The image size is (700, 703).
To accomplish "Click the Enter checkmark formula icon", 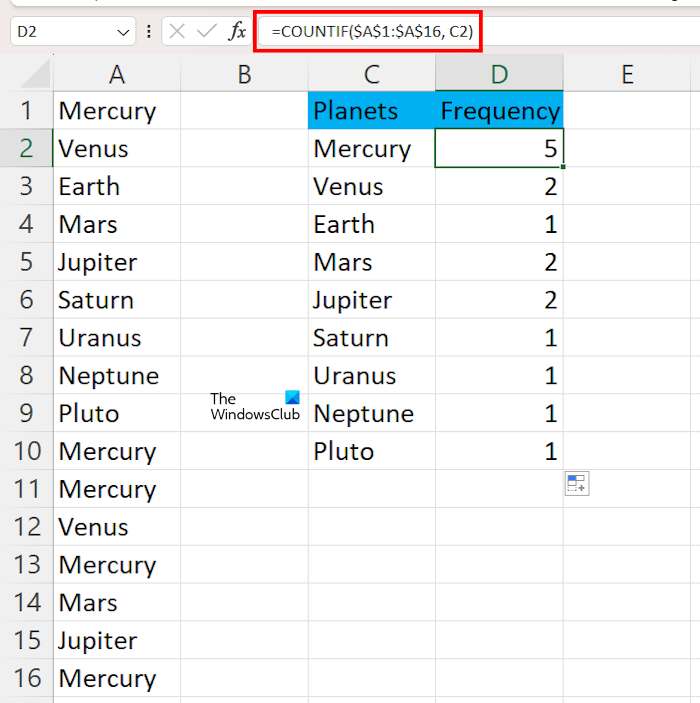I will coord(207,32).
